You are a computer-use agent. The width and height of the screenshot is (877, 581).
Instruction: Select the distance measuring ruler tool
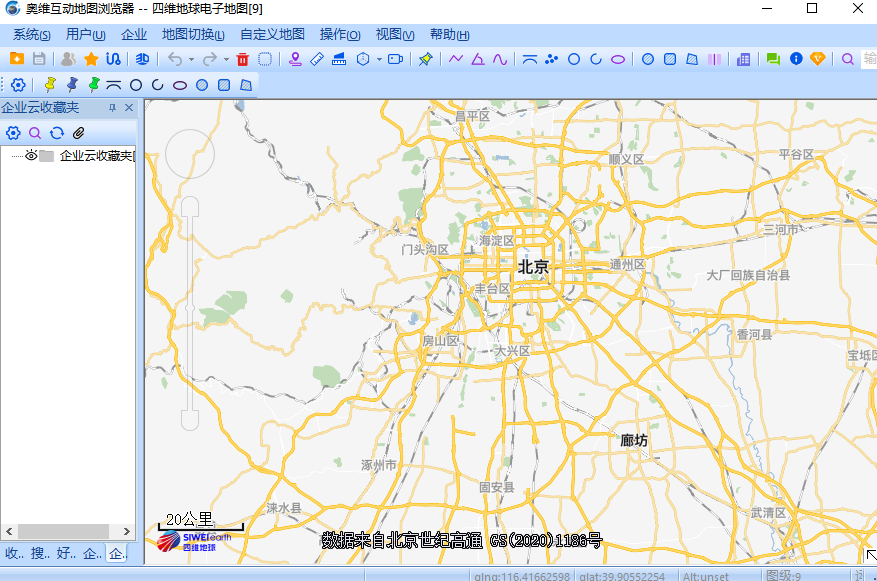[x=315, y=60]
